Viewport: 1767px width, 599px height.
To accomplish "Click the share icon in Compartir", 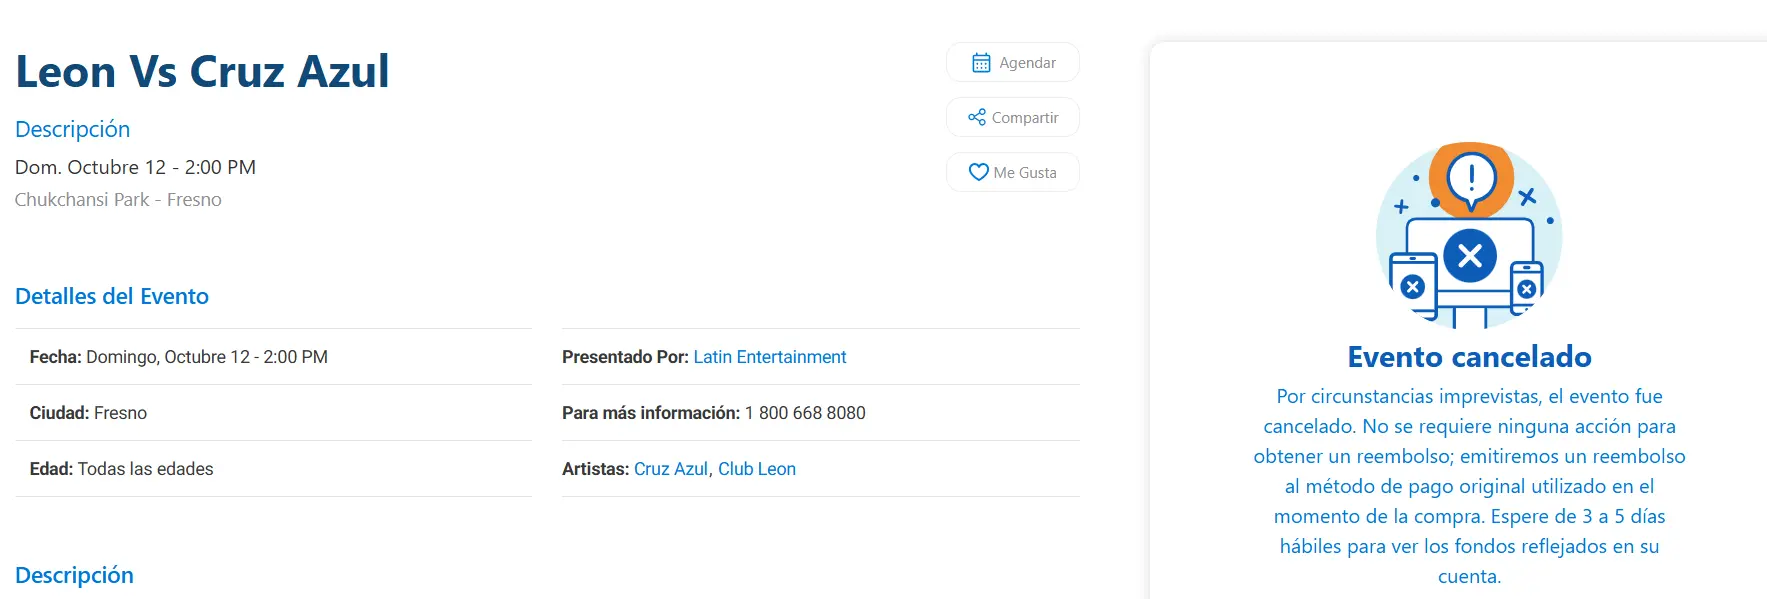I will click(977, 118).
